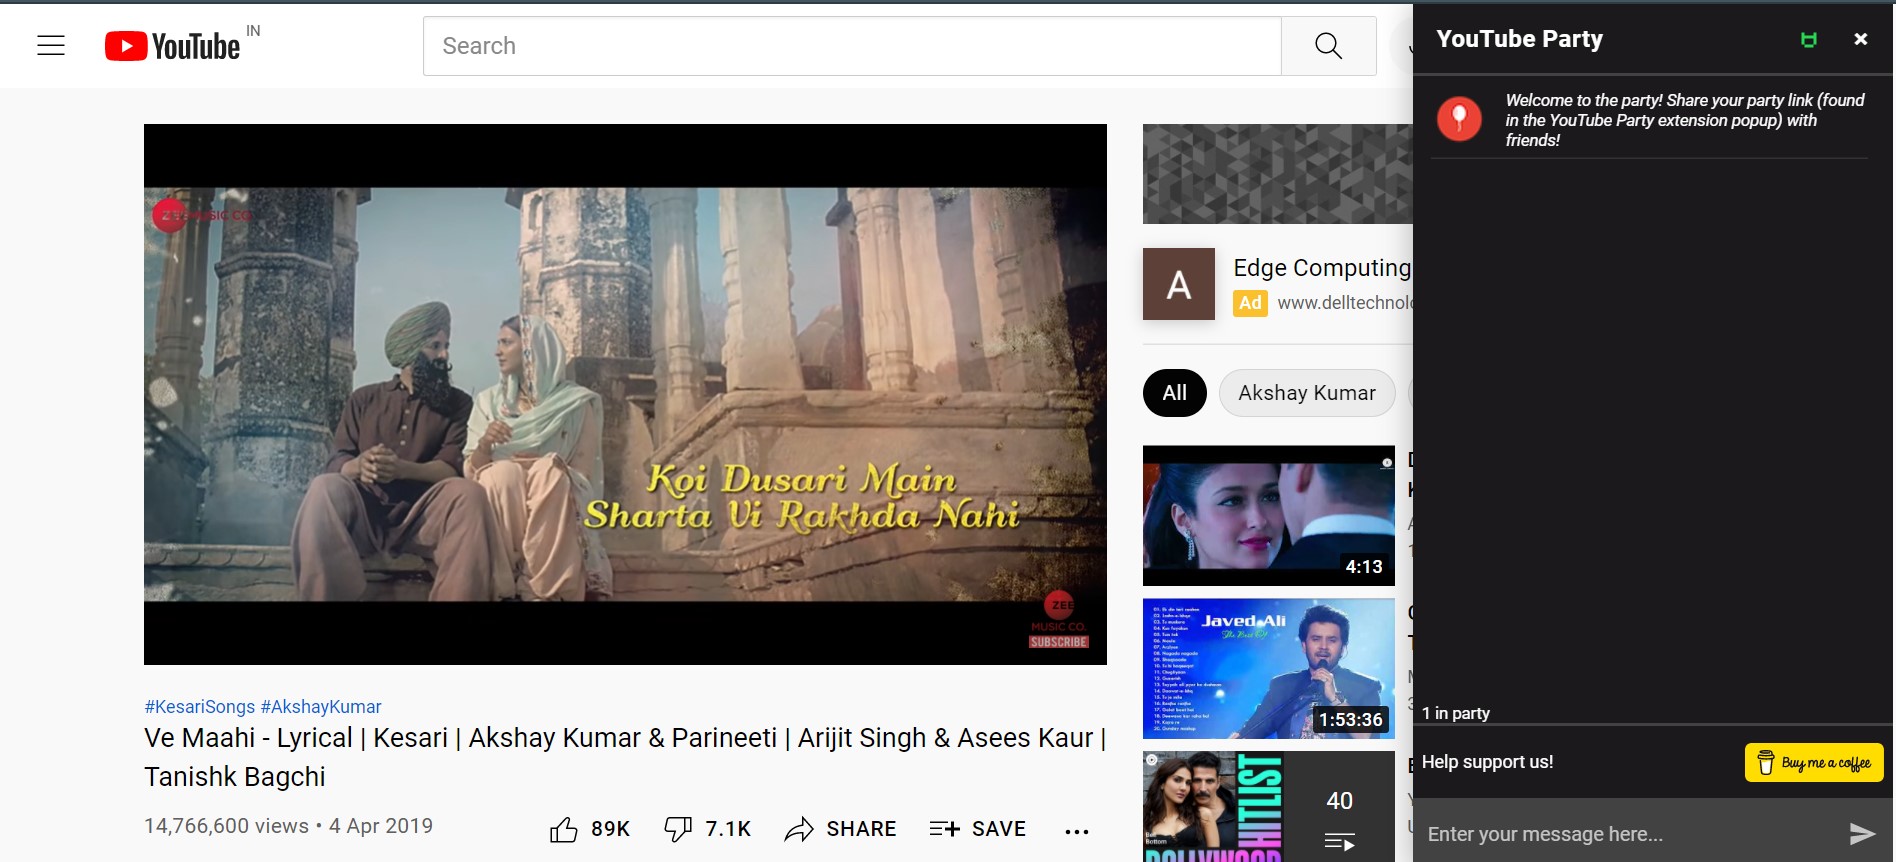Click the YouTube Party heading

tap(1519, 39)
